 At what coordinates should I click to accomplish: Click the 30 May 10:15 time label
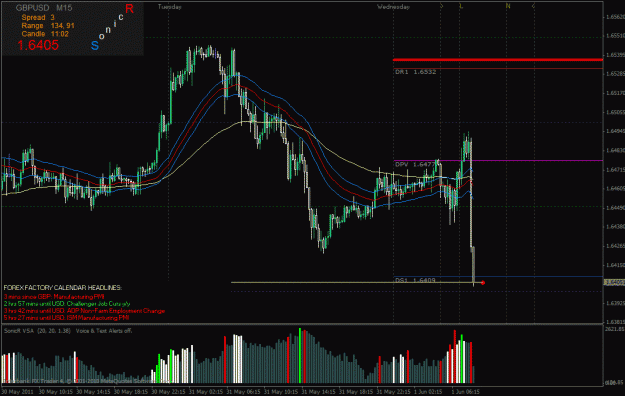(55, 392)
